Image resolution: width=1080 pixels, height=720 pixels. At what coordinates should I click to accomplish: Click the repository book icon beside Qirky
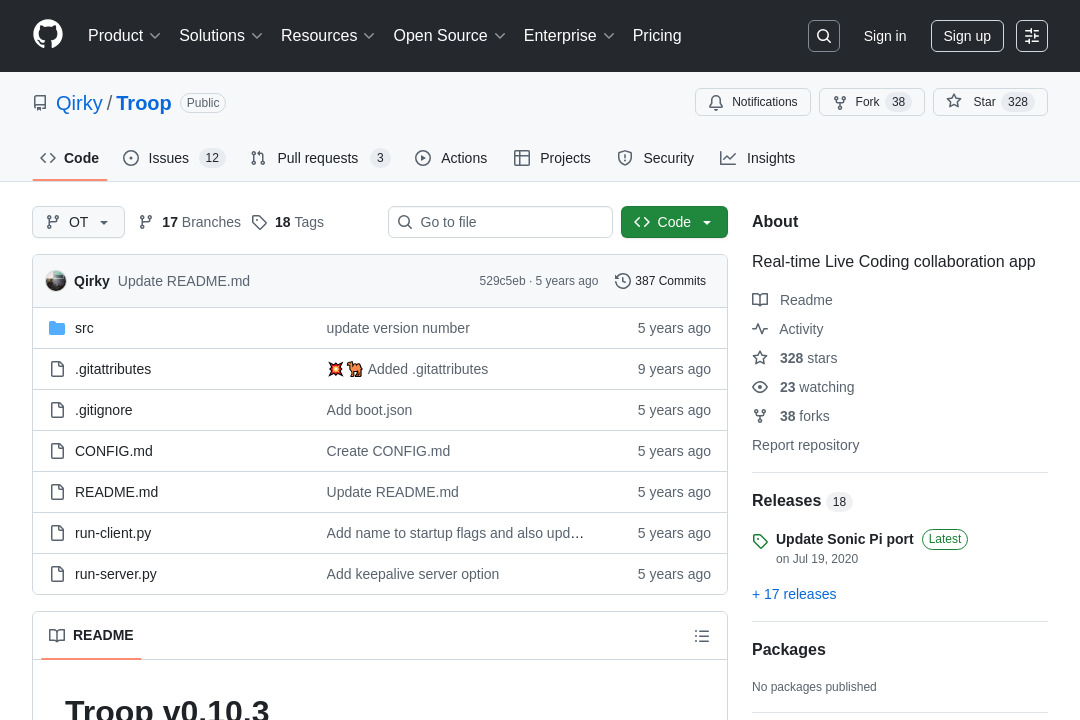40,103
